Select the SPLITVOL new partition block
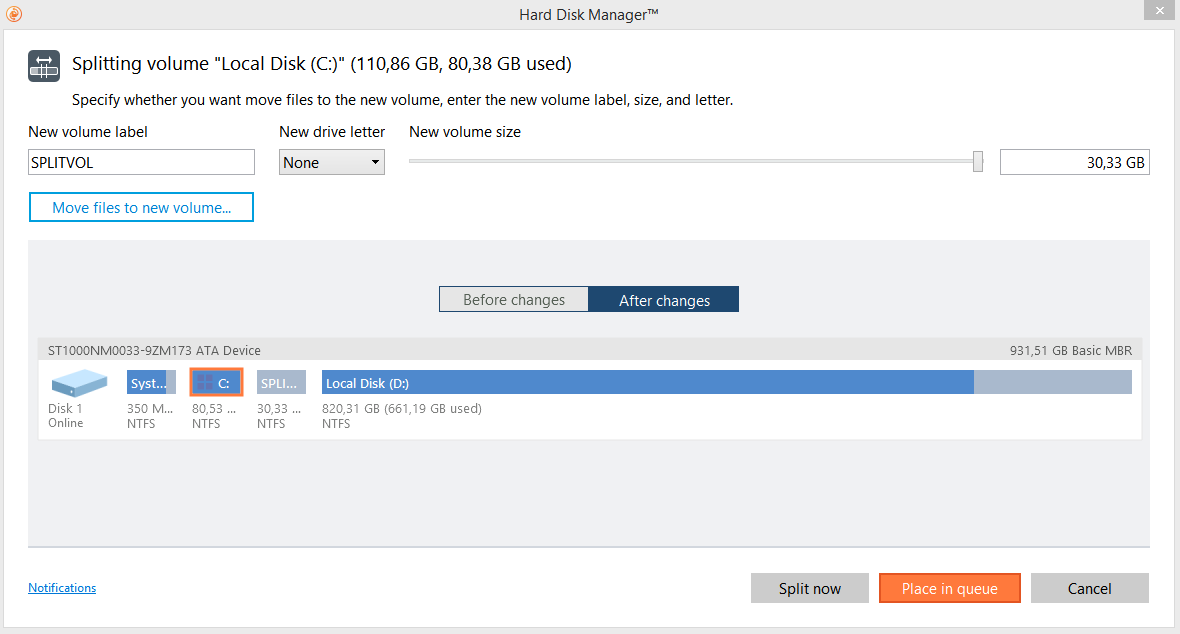 (x=281, y=383)
